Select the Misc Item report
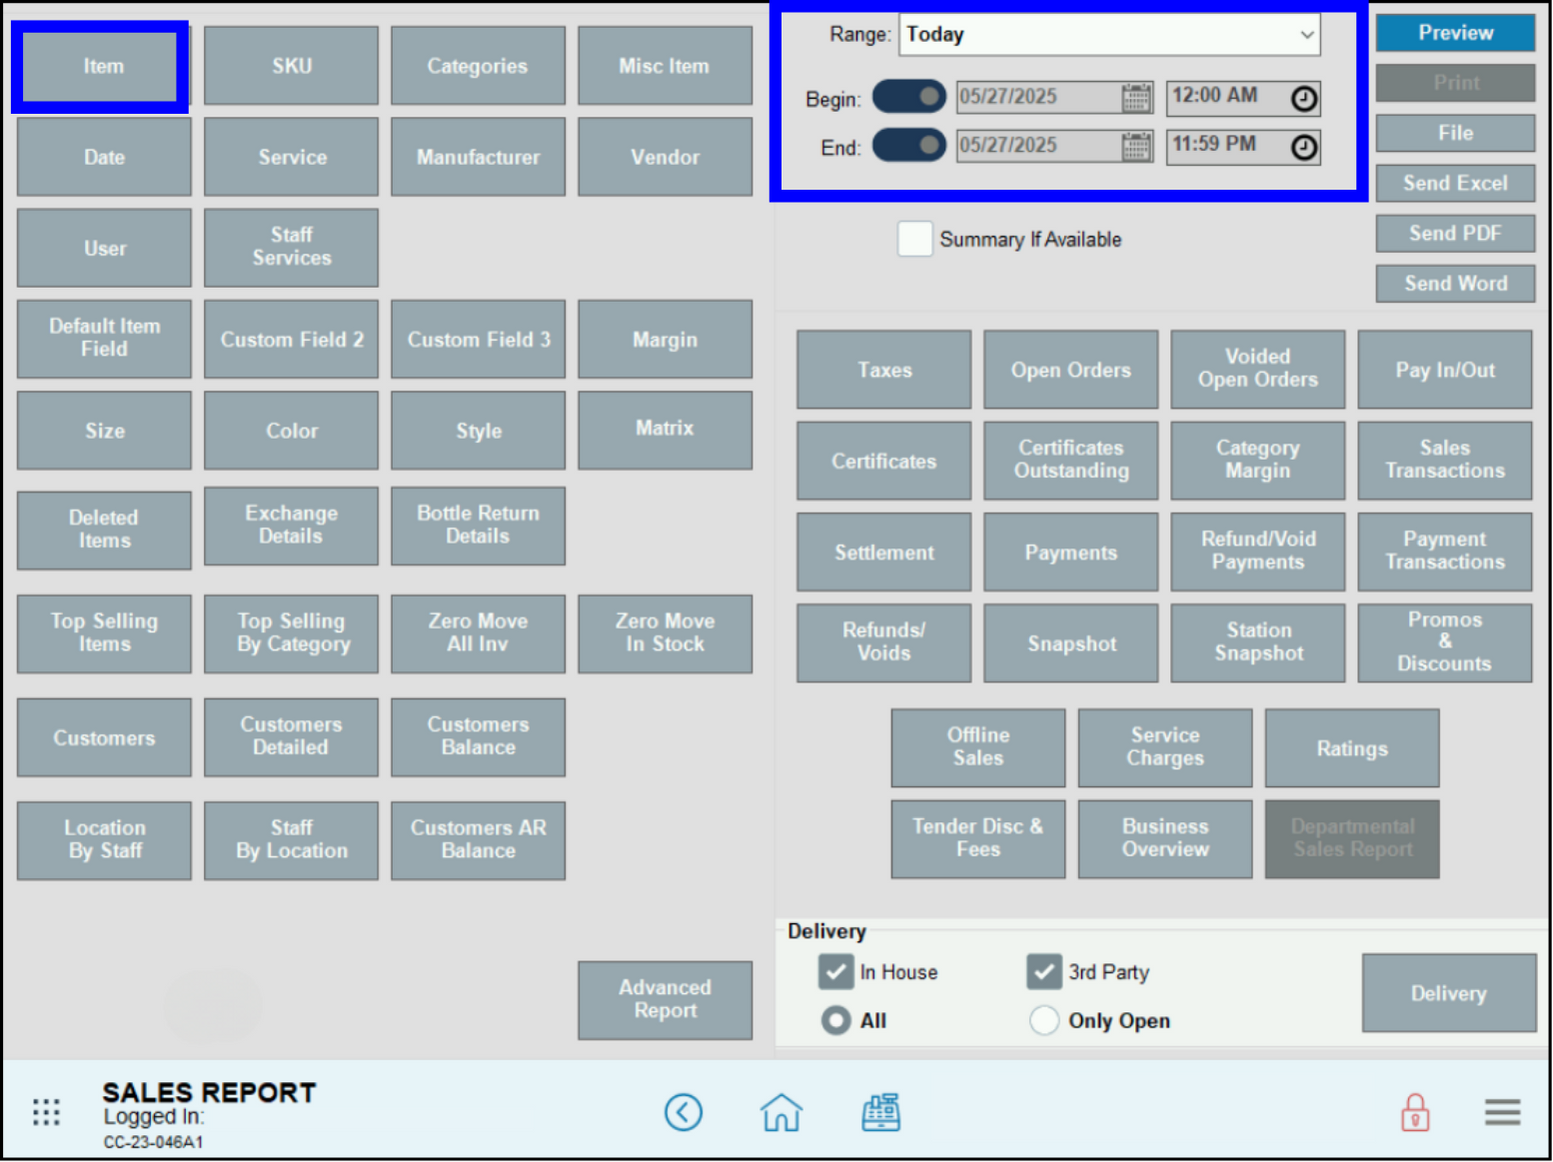Screen dimensions: 1553x1162 [665, 66]
